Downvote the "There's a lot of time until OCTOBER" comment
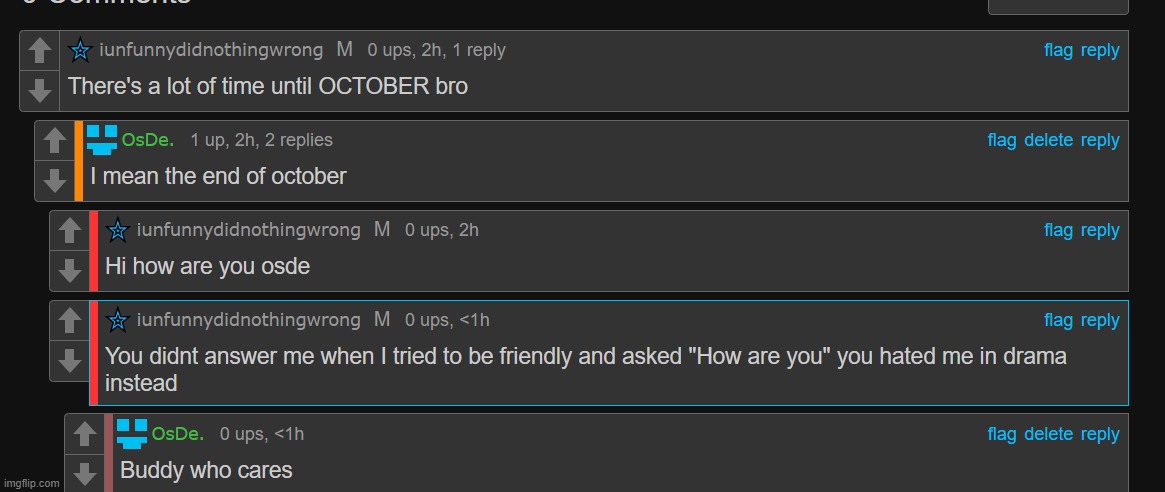Image resolution: width=1165 pixels, height=492 pixels. (x=39, y=91)
